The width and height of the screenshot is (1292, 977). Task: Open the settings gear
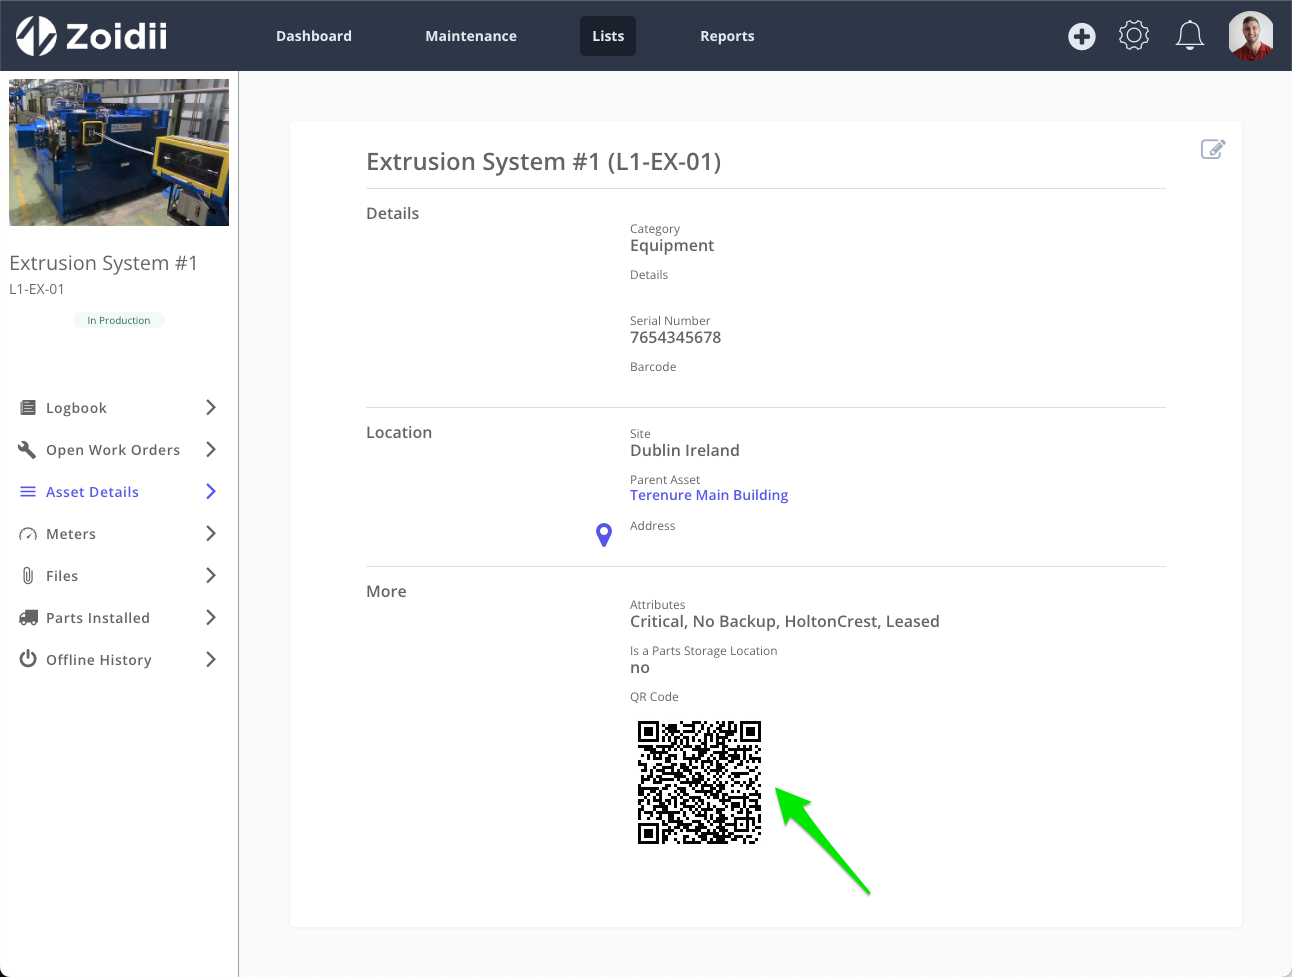coord(1133,35)
